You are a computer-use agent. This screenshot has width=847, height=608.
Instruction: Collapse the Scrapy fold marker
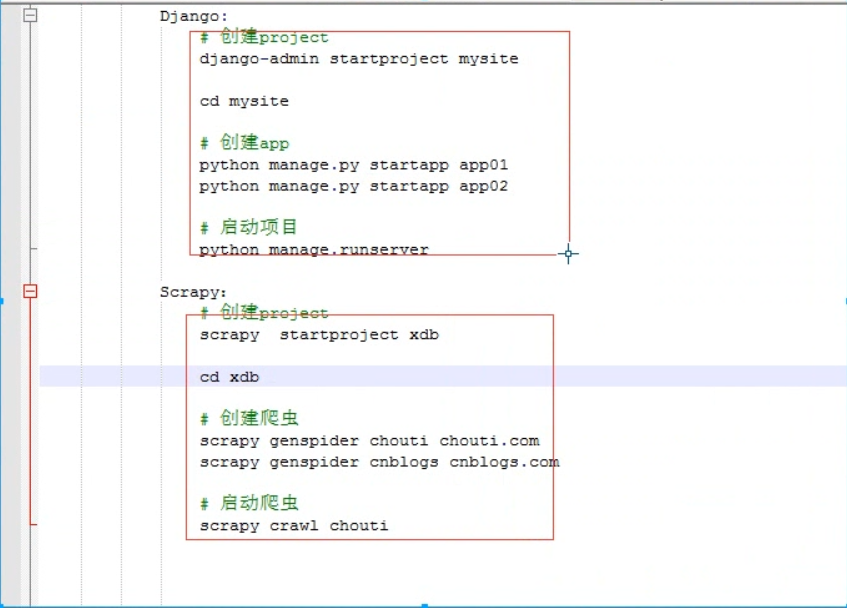[x=30, y=292]
